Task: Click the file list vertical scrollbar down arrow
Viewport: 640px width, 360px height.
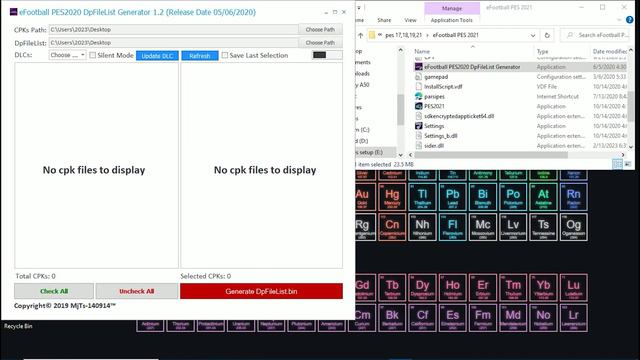Action: 631,147
